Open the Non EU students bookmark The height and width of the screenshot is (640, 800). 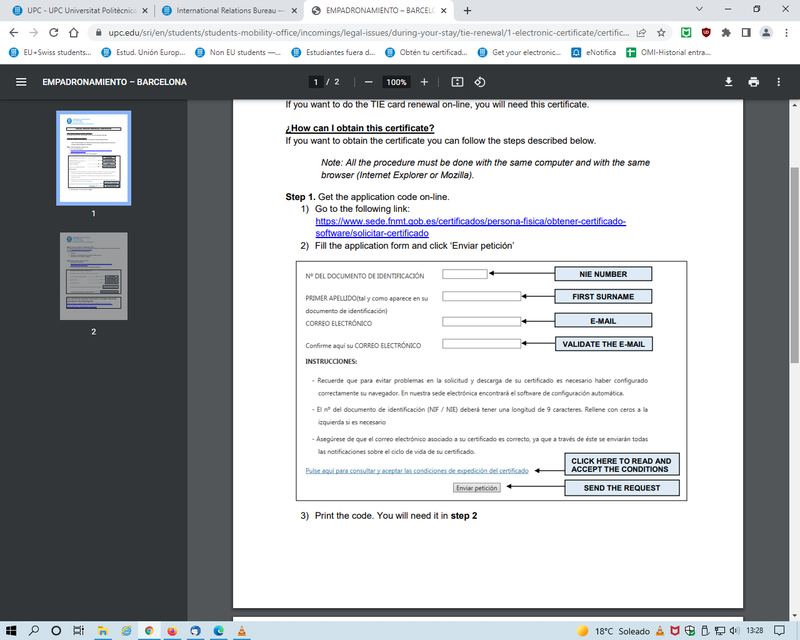(238, 52)
